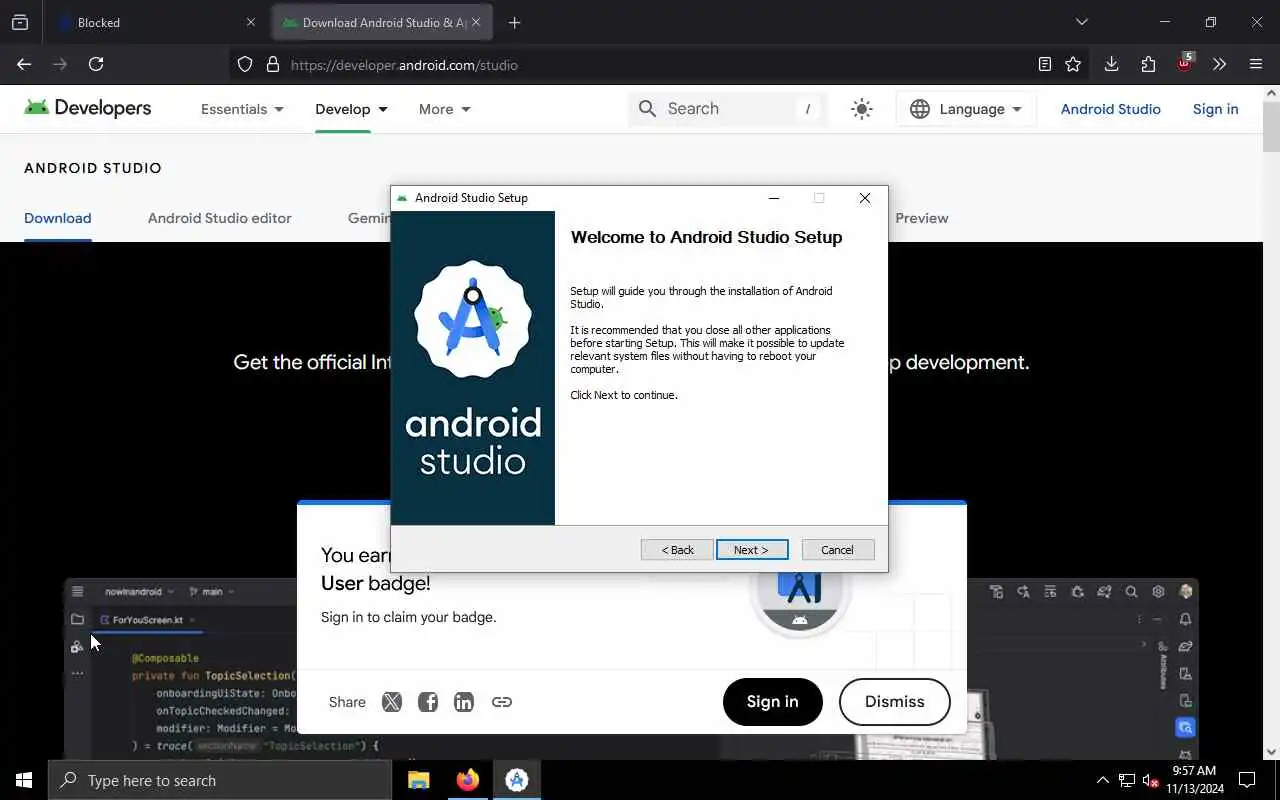Image resolution: width=1280 pixels, height=800 pixels.
Task: Show more tools chevron in toolbar
Action: tap(1219, 64)
